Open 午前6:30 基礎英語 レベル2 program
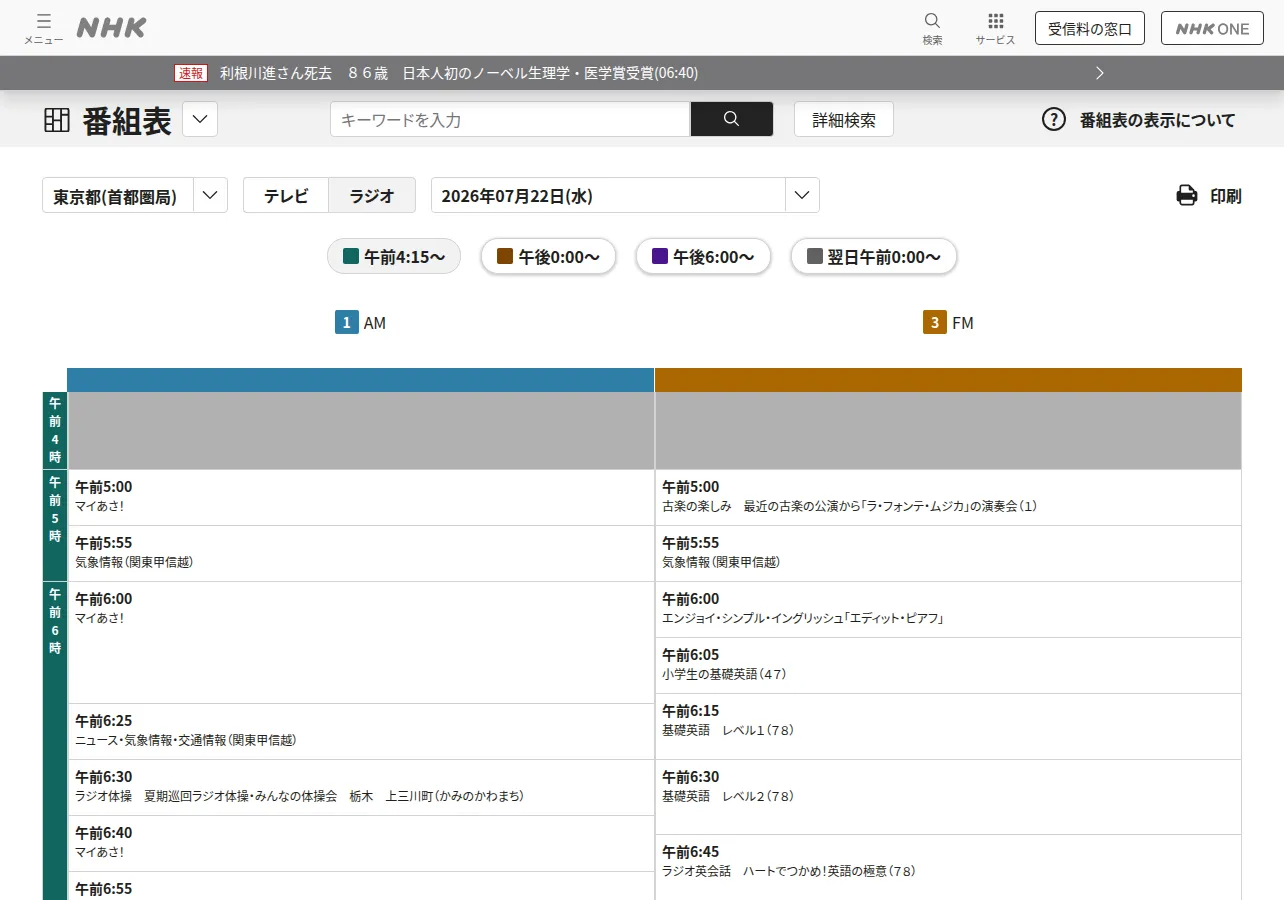Screen dimensions: 1284x900 pos(948,797)
